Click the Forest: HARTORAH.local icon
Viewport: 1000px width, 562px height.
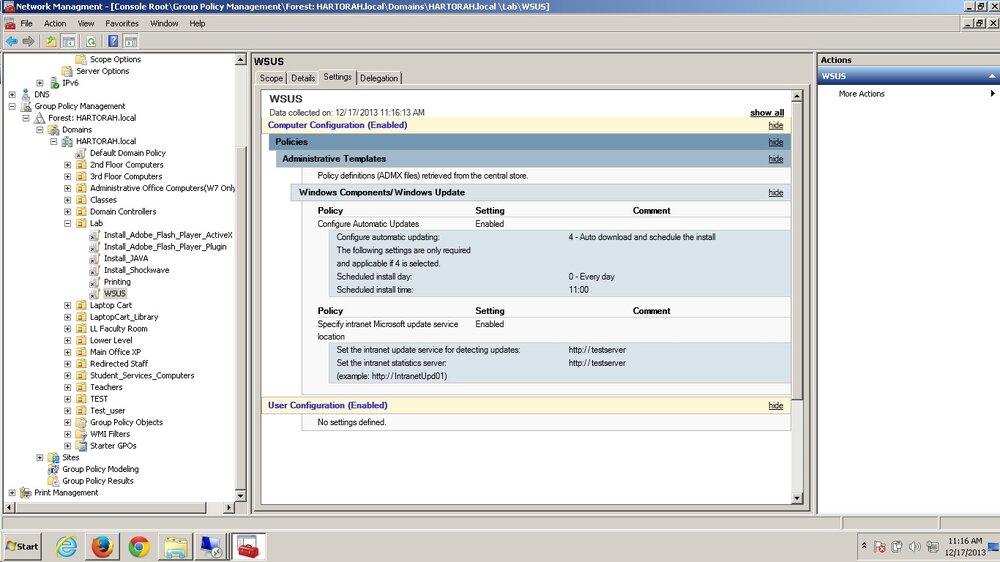coord(40,118)
